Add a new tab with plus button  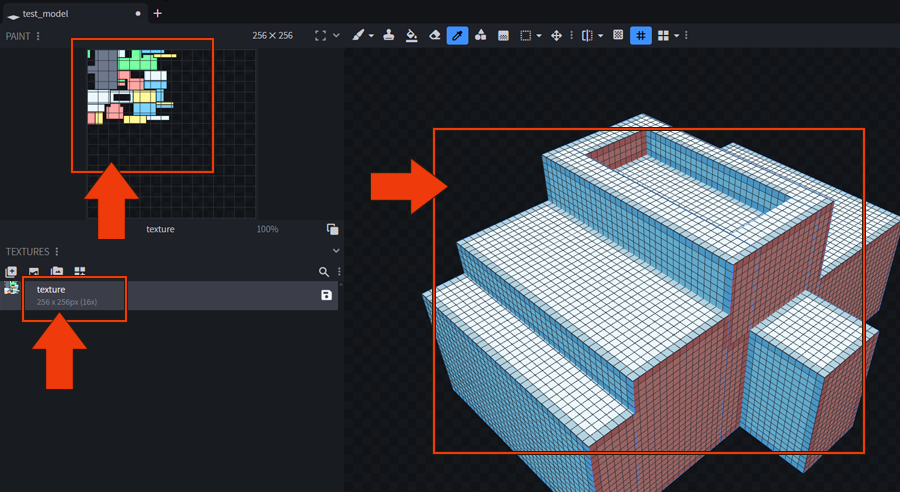click(x=157, y=13)
